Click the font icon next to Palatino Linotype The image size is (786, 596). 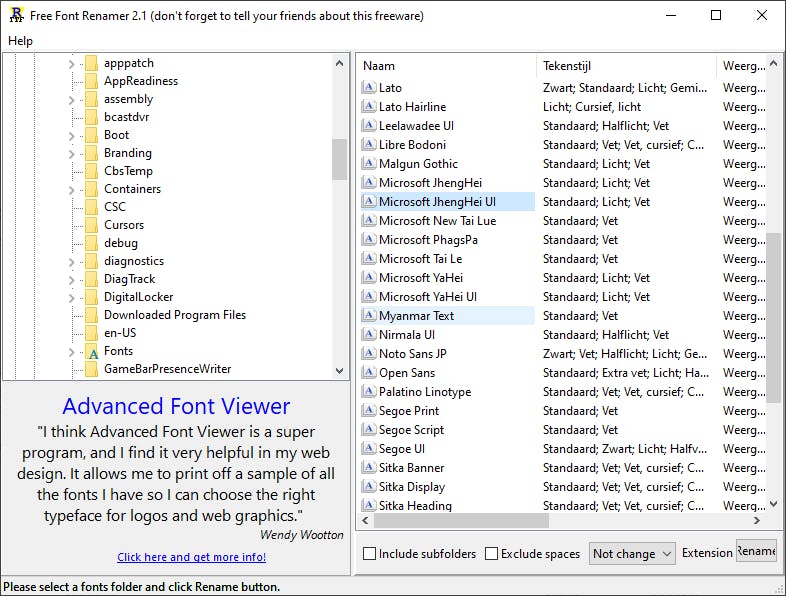pos(368,392)
